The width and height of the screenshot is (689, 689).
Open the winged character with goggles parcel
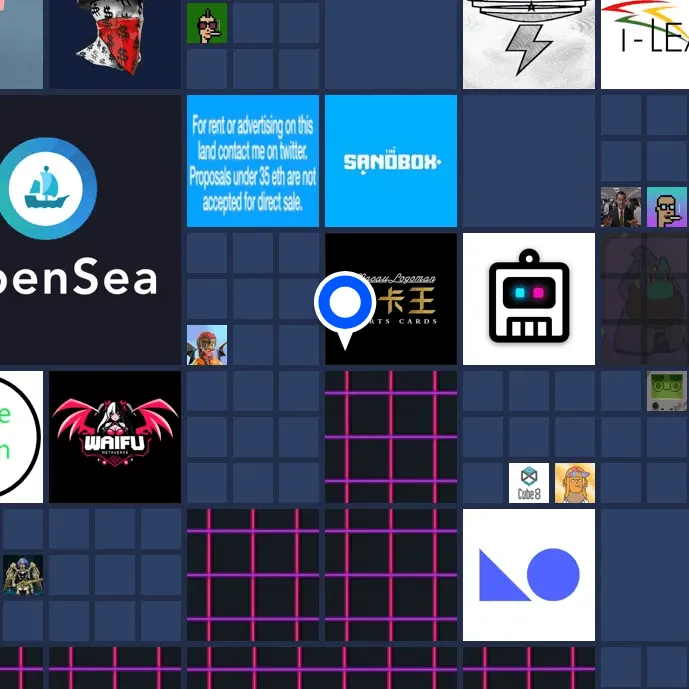coord(207,345)
